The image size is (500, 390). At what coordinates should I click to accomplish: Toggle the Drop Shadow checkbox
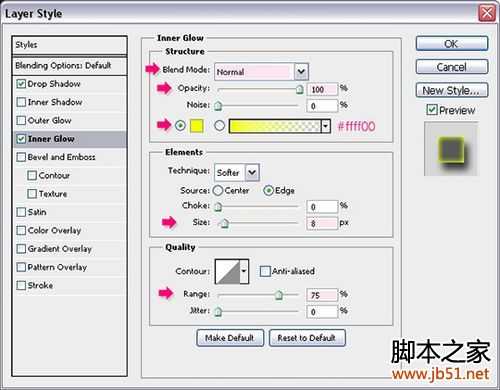[21, 84]
